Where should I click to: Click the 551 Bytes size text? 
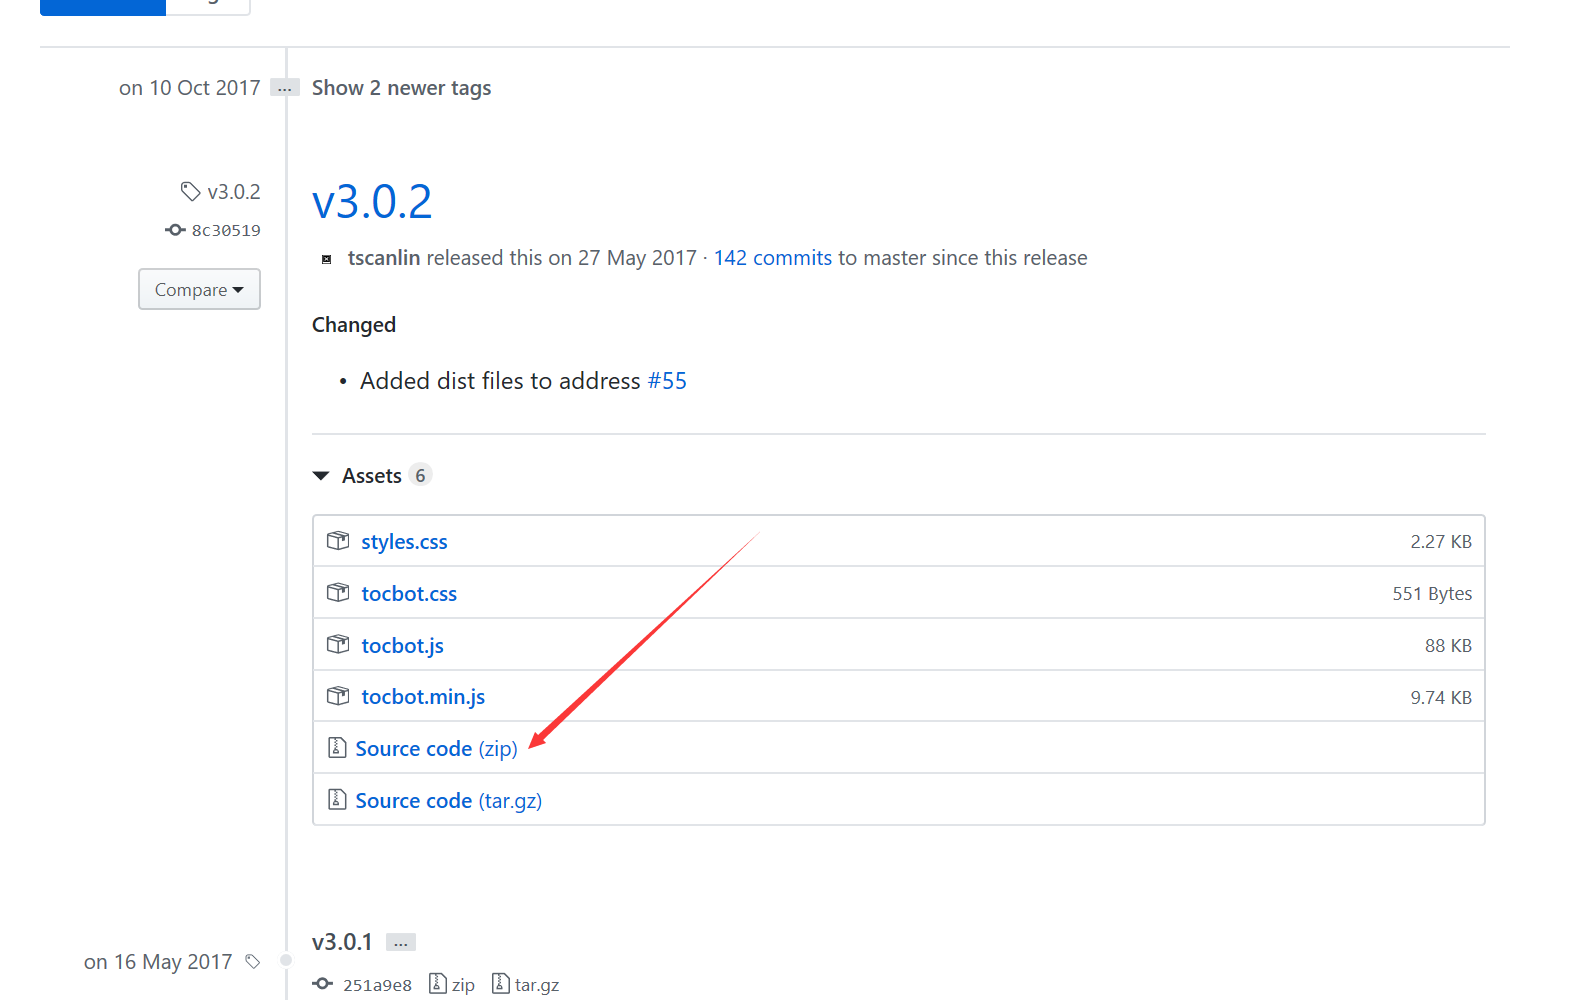[x=1432, y=593]
